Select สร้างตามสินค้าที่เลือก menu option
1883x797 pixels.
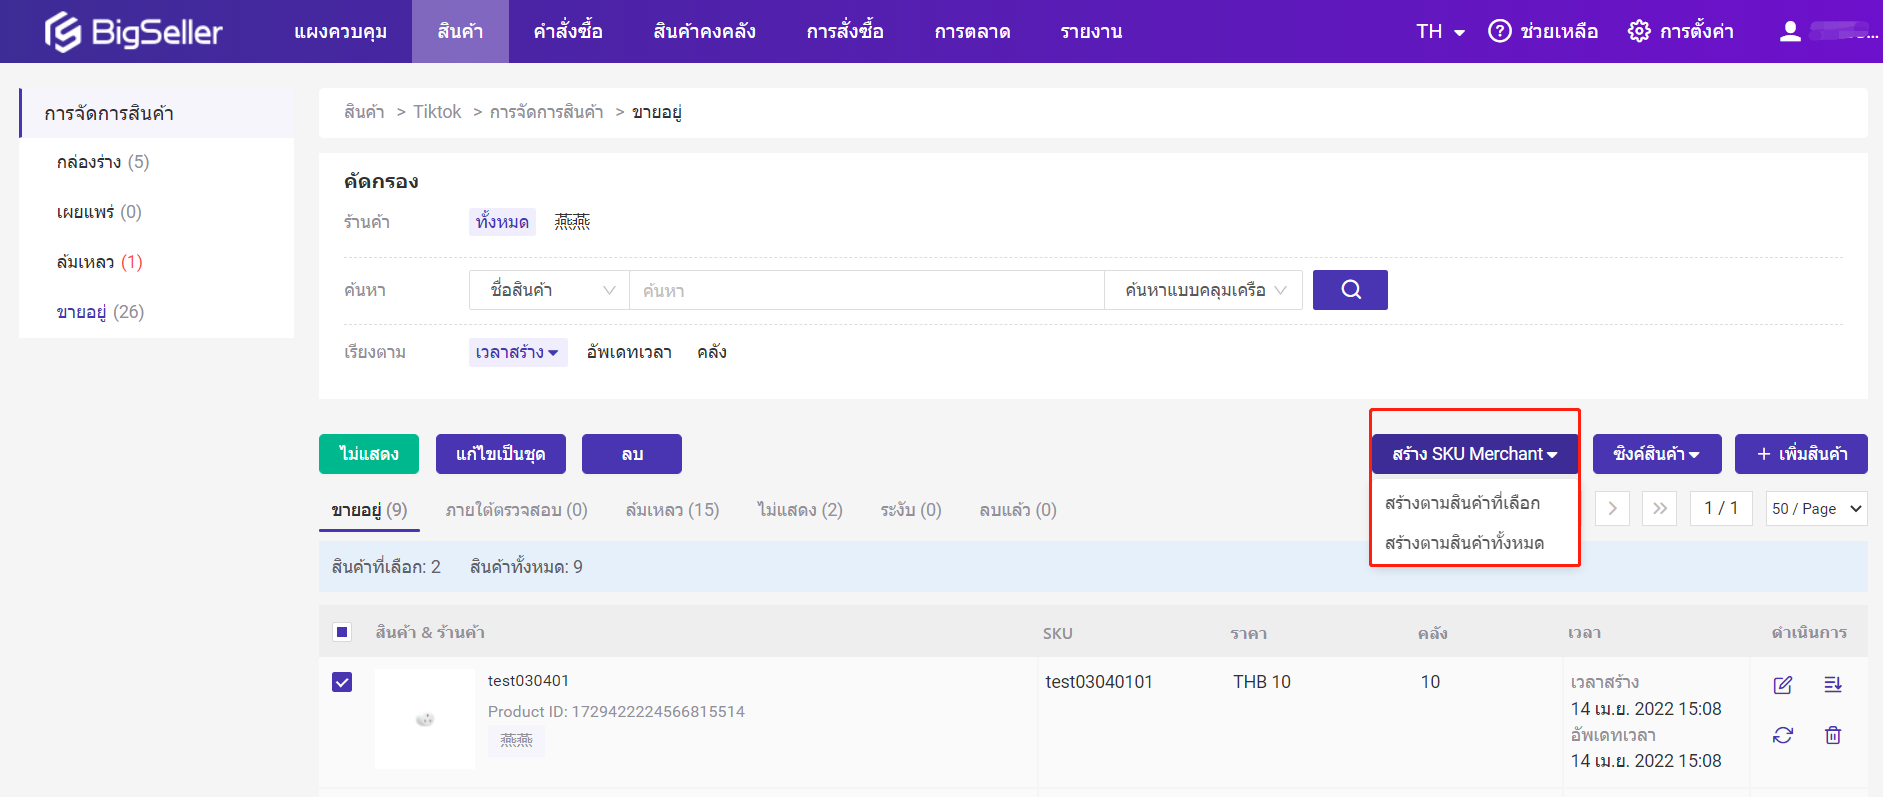click(x=1462, y=503)
